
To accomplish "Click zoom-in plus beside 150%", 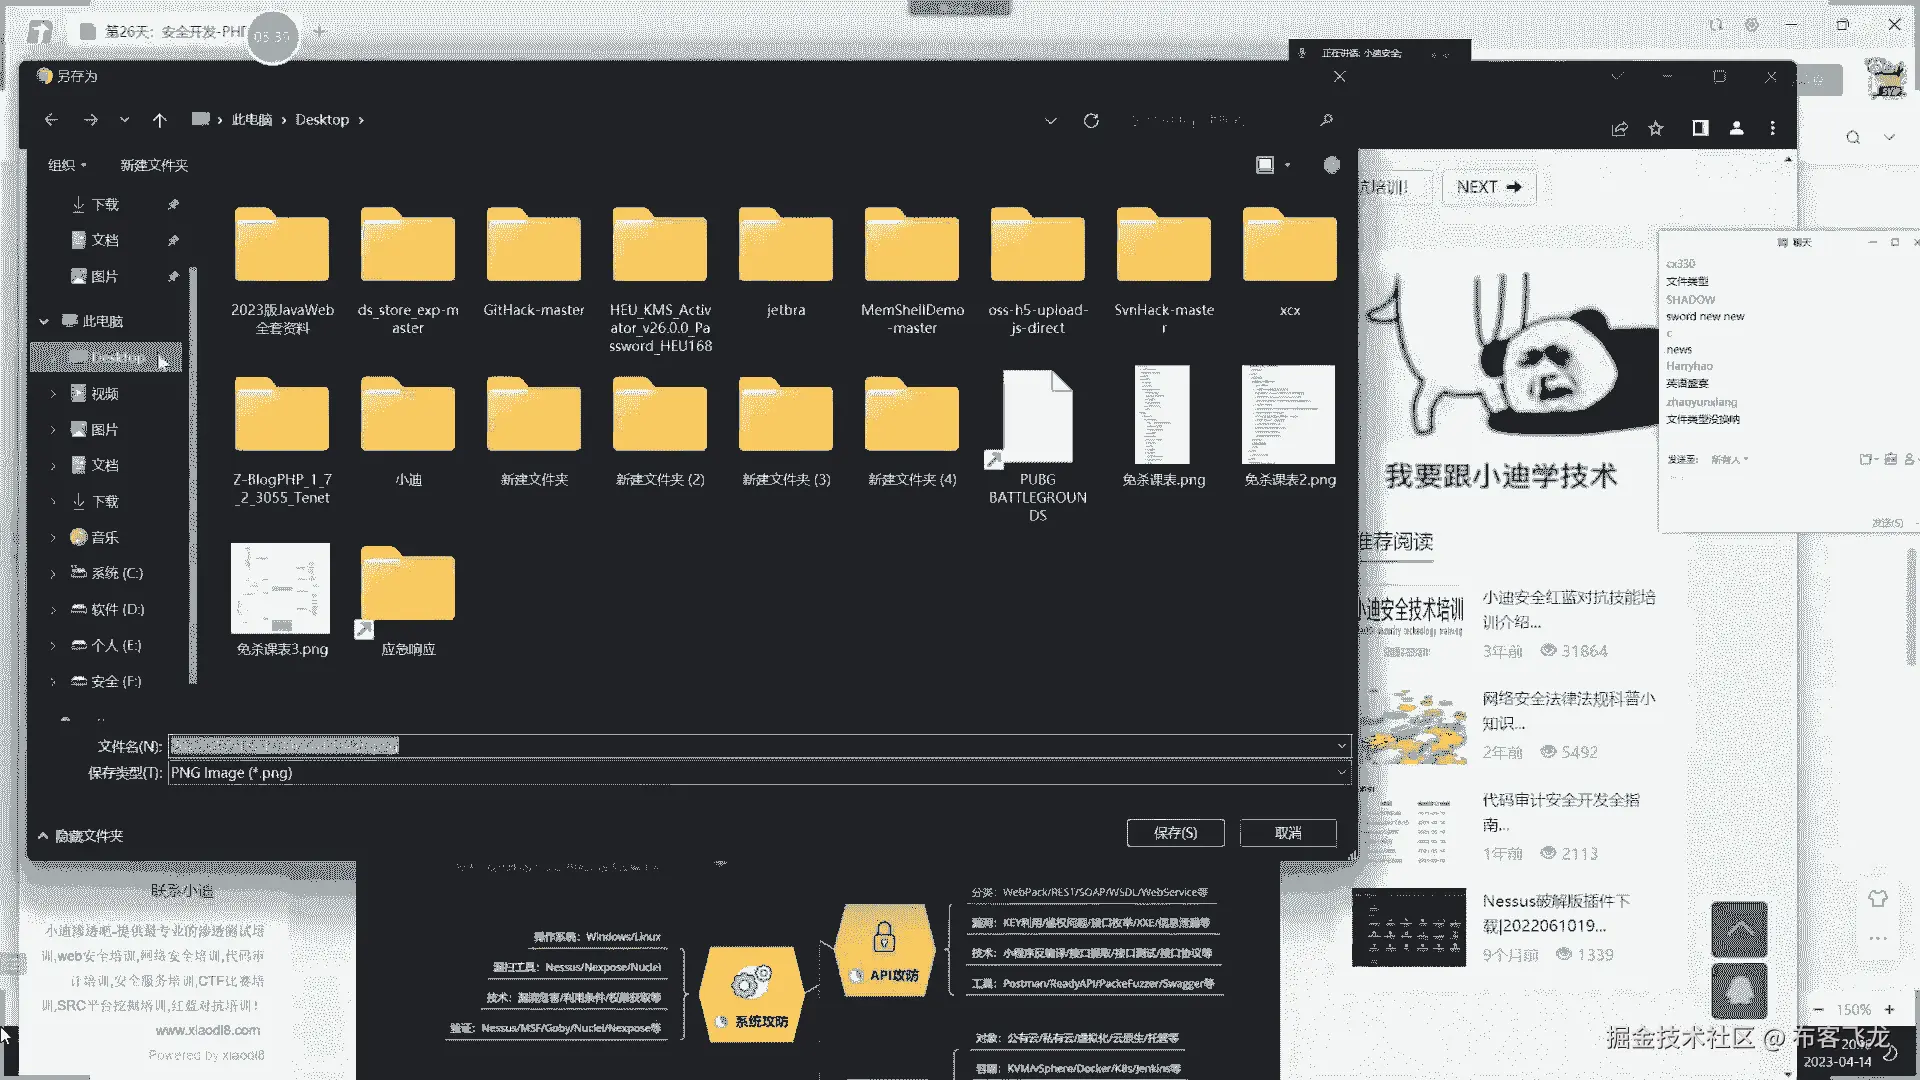I will (1889, 1009).
